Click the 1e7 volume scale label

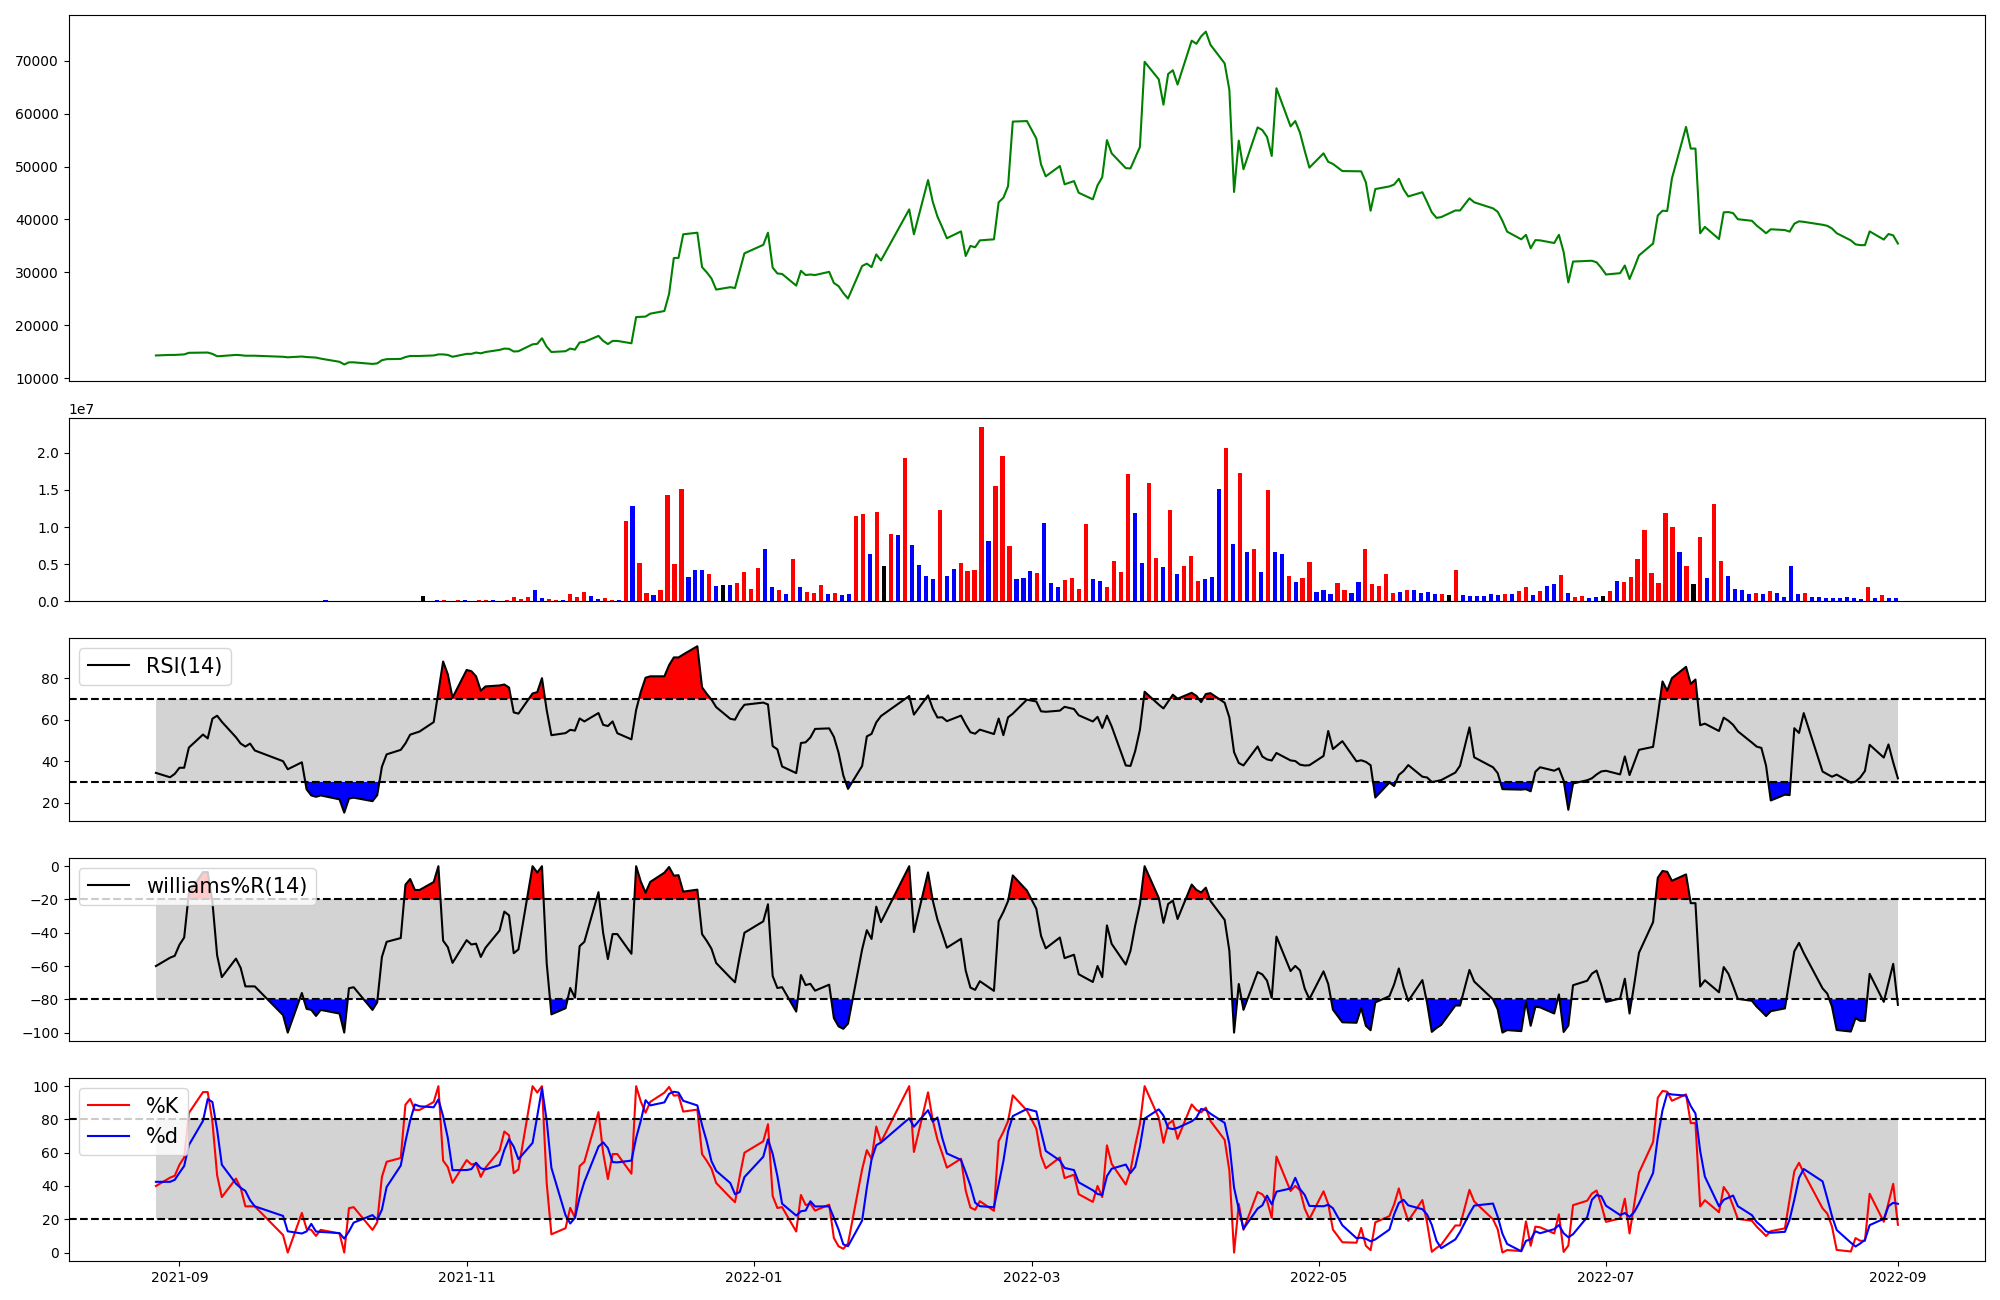coord(81,409)
